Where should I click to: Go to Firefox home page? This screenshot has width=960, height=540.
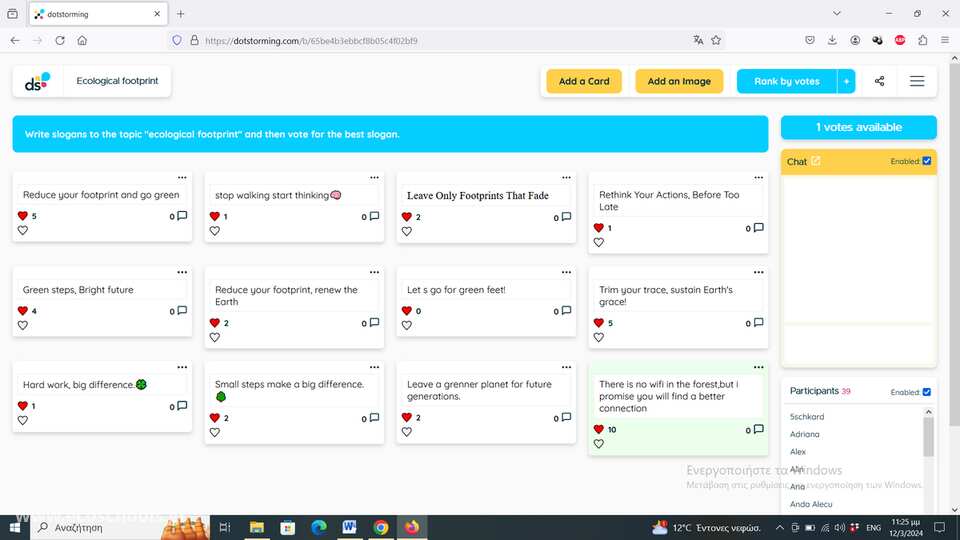coord(82,40)
